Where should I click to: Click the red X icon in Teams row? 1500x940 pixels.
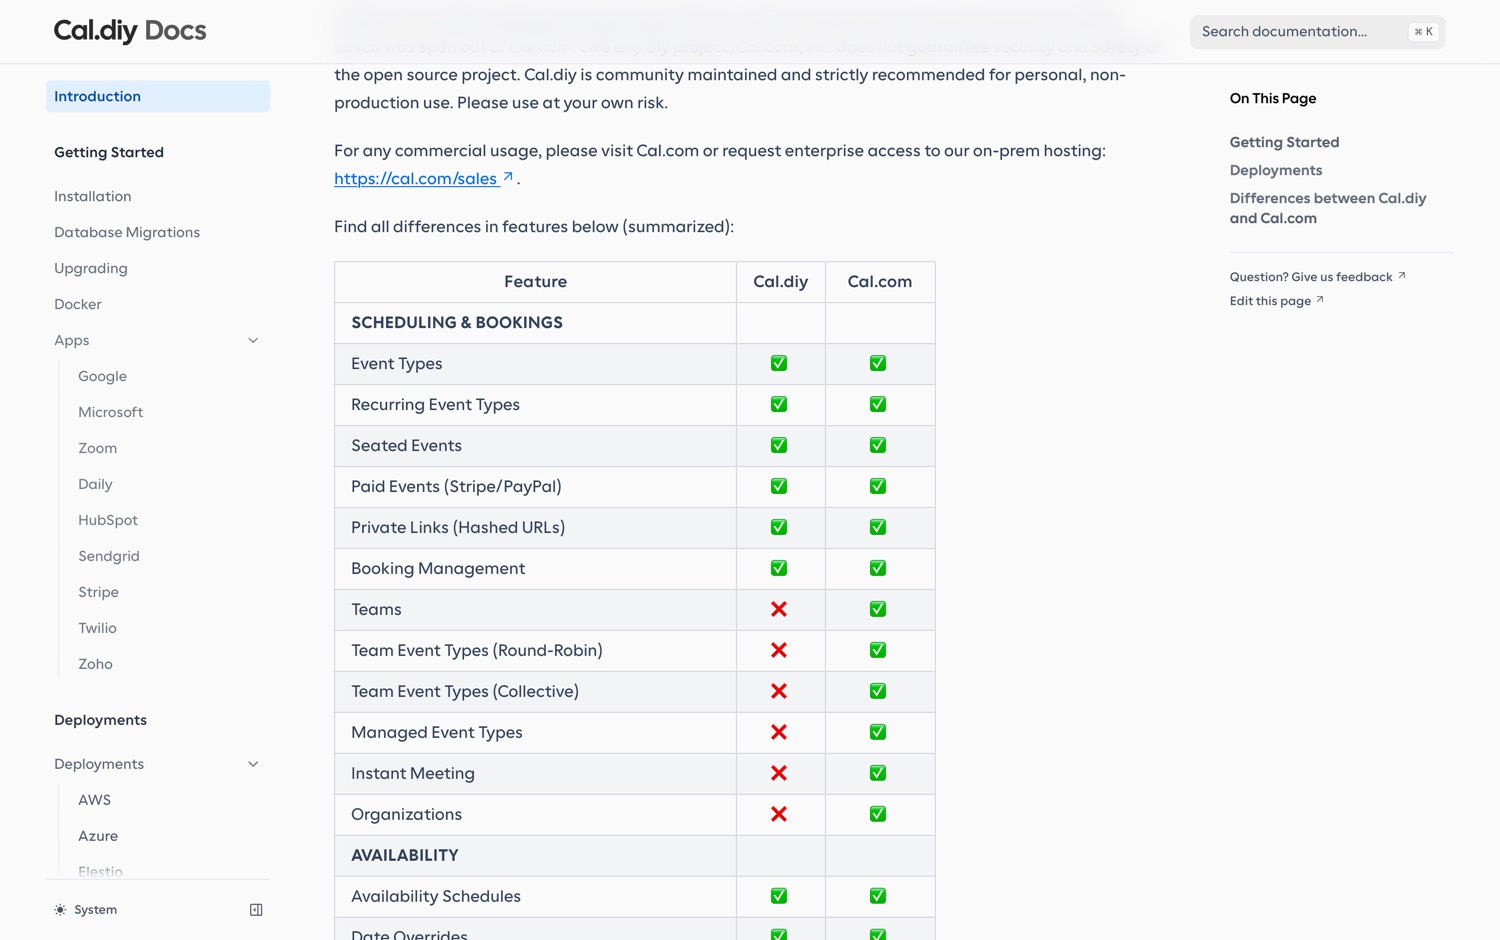tap(779, 609)
